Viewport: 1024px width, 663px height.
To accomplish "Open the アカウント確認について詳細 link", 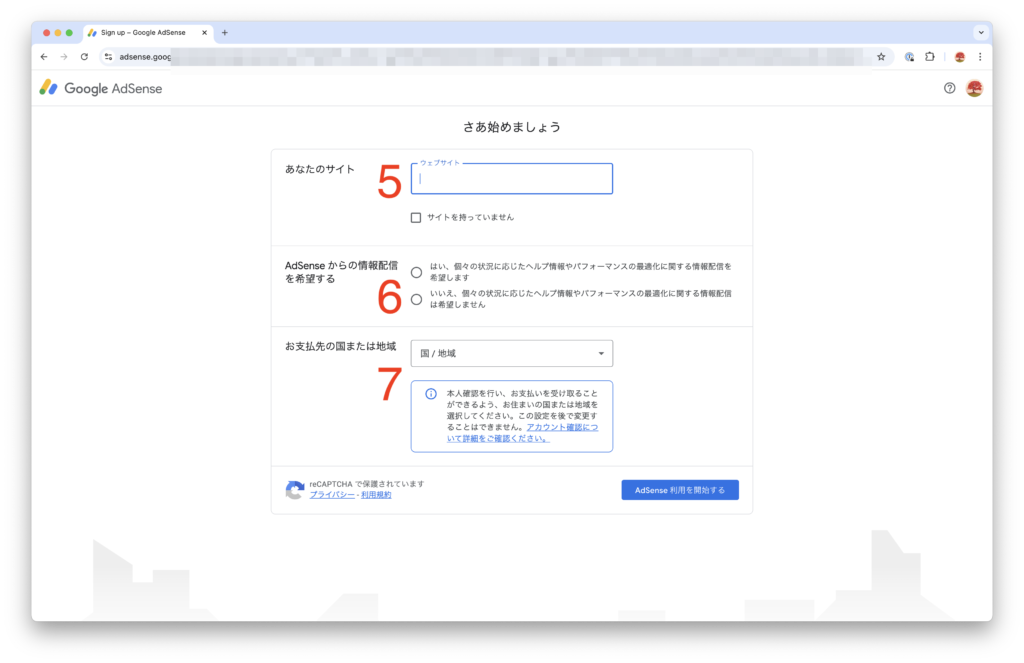I will [x=522, y=433].
